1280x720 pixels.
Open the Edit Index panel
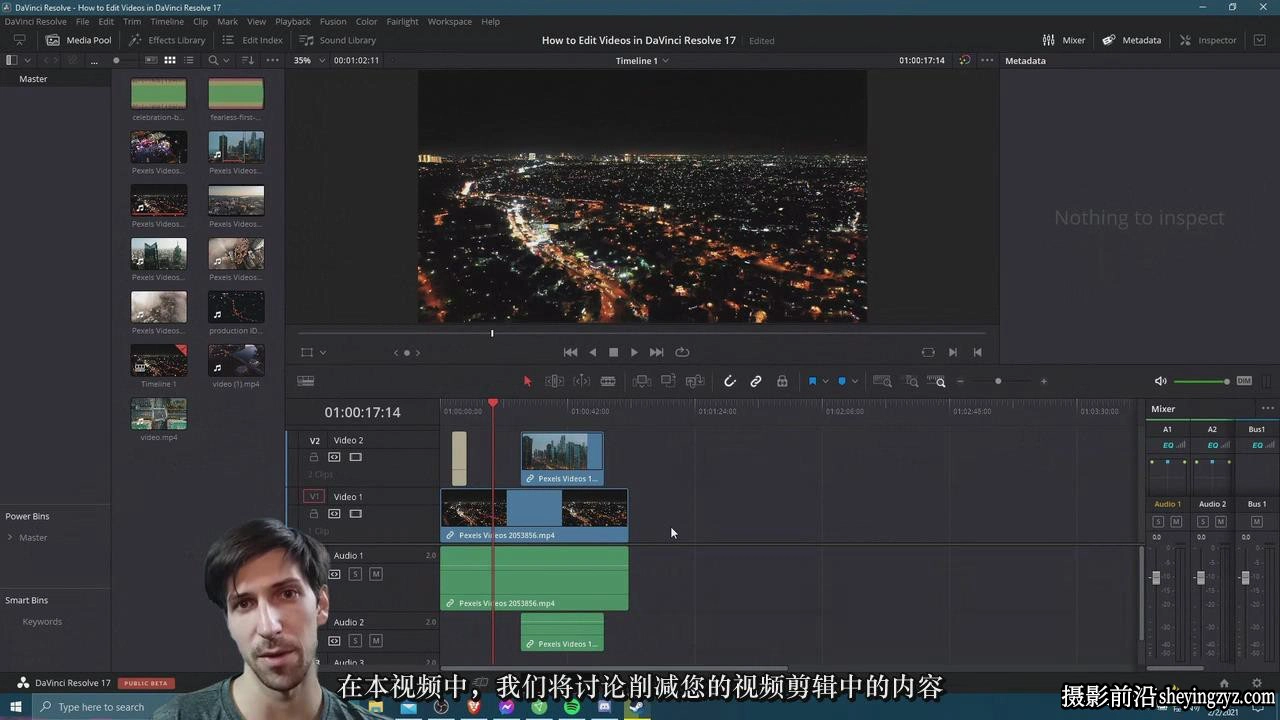click(x=252, y=40)
